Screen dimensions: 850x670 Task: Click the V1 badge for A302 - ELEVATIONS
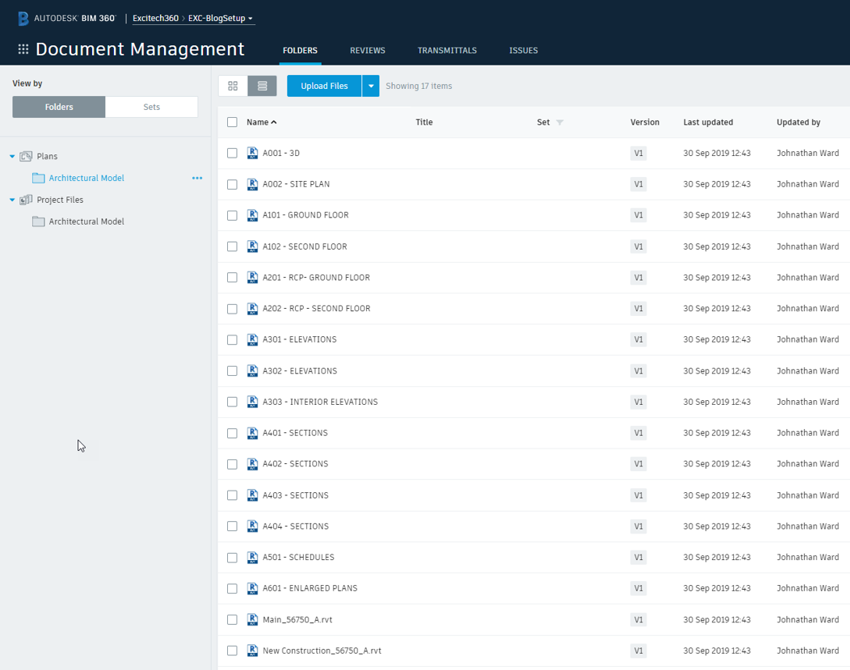[639, 371]
